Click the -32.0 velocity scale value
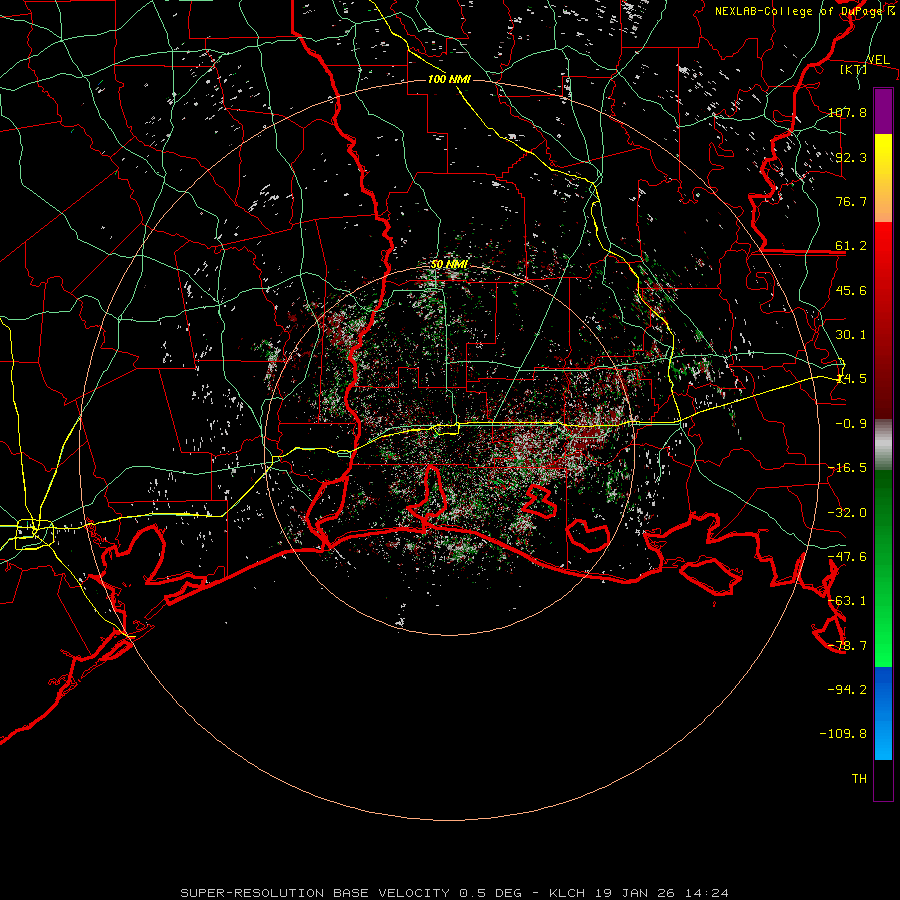This screenshot has width=900, height=900. coord(847,513)
